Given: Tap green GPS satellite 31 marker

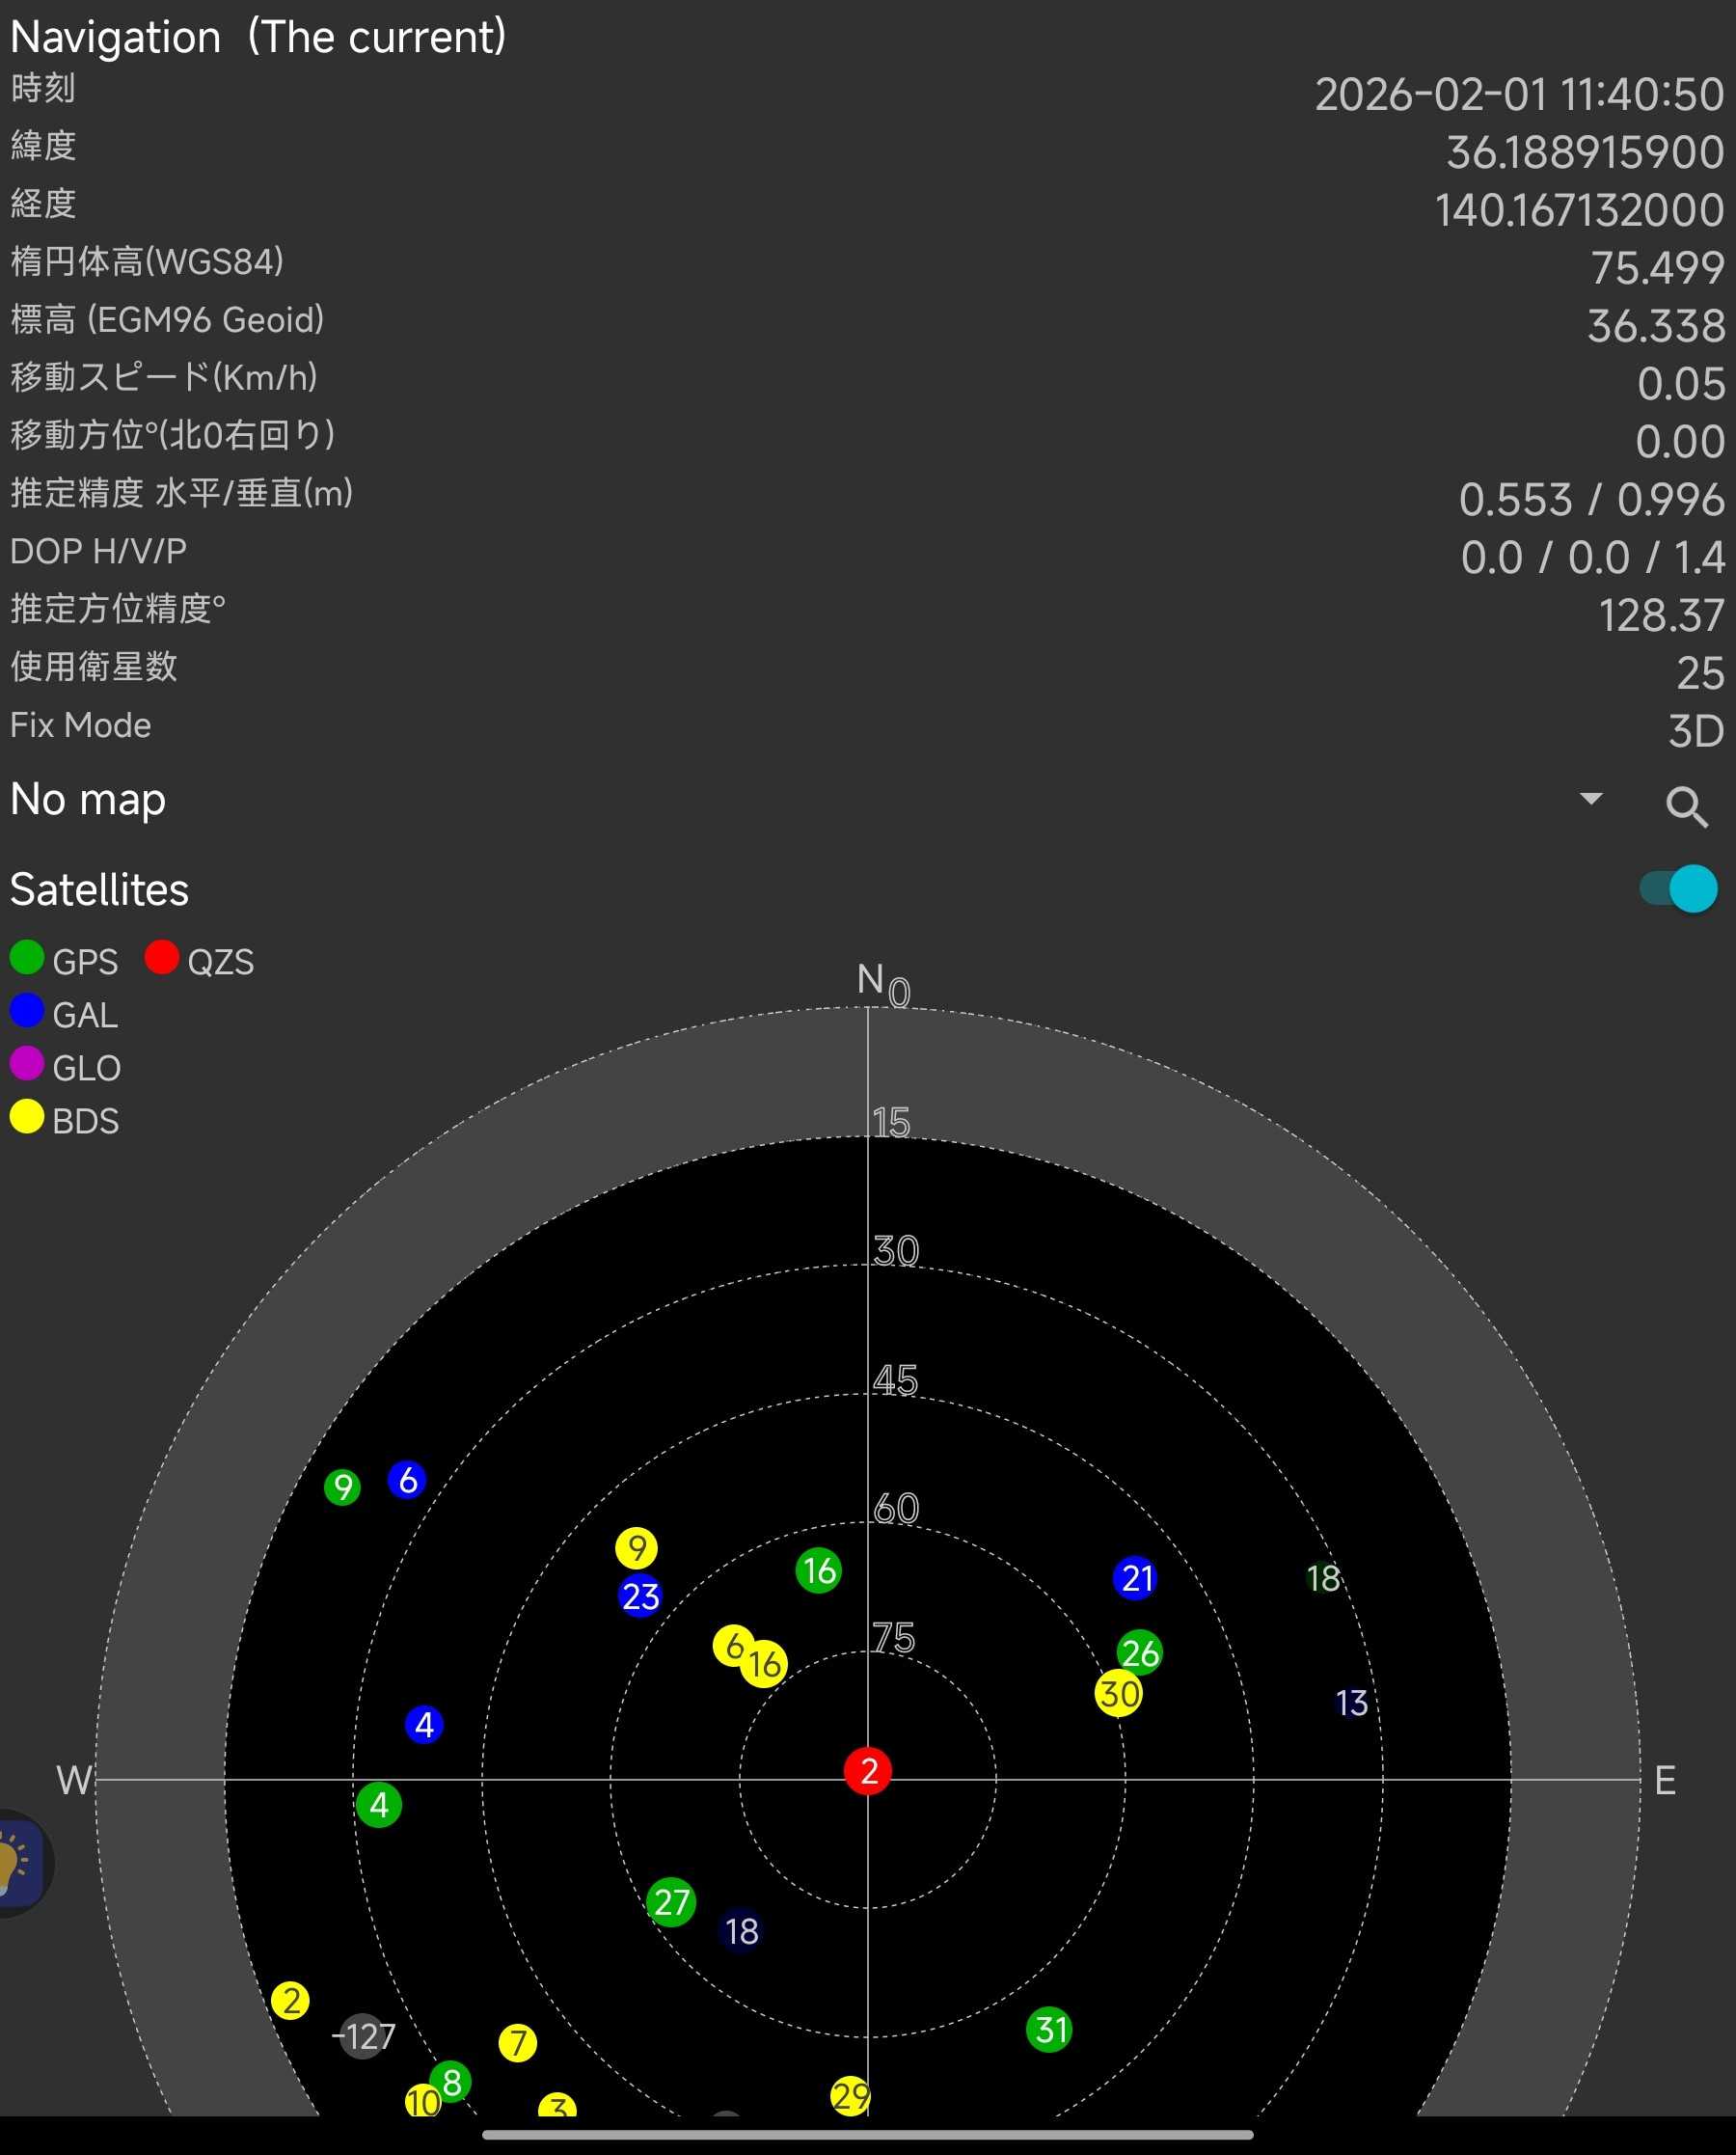Looking at the screenshot, I should coord(1049,2029).
